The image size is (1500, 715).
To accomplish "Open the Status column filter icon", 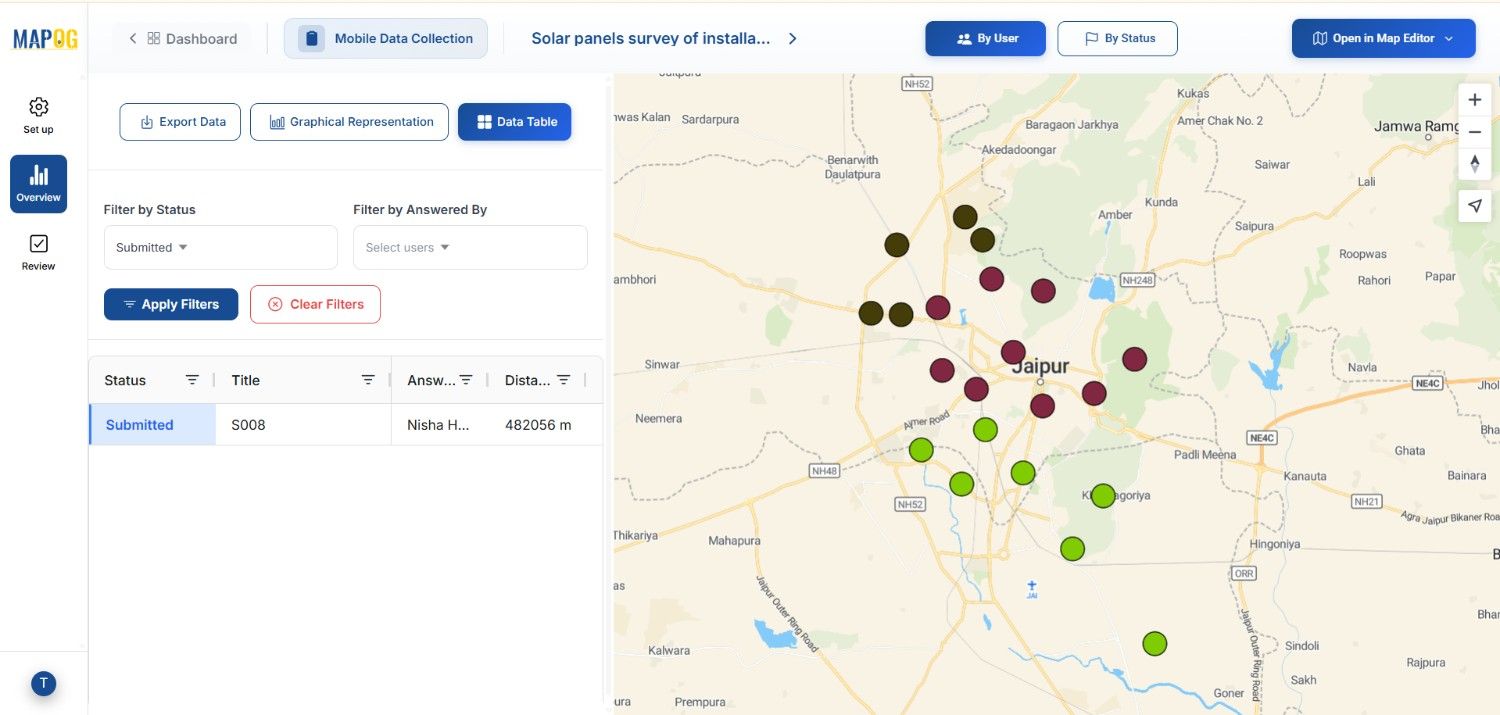I will click(192, 379).
